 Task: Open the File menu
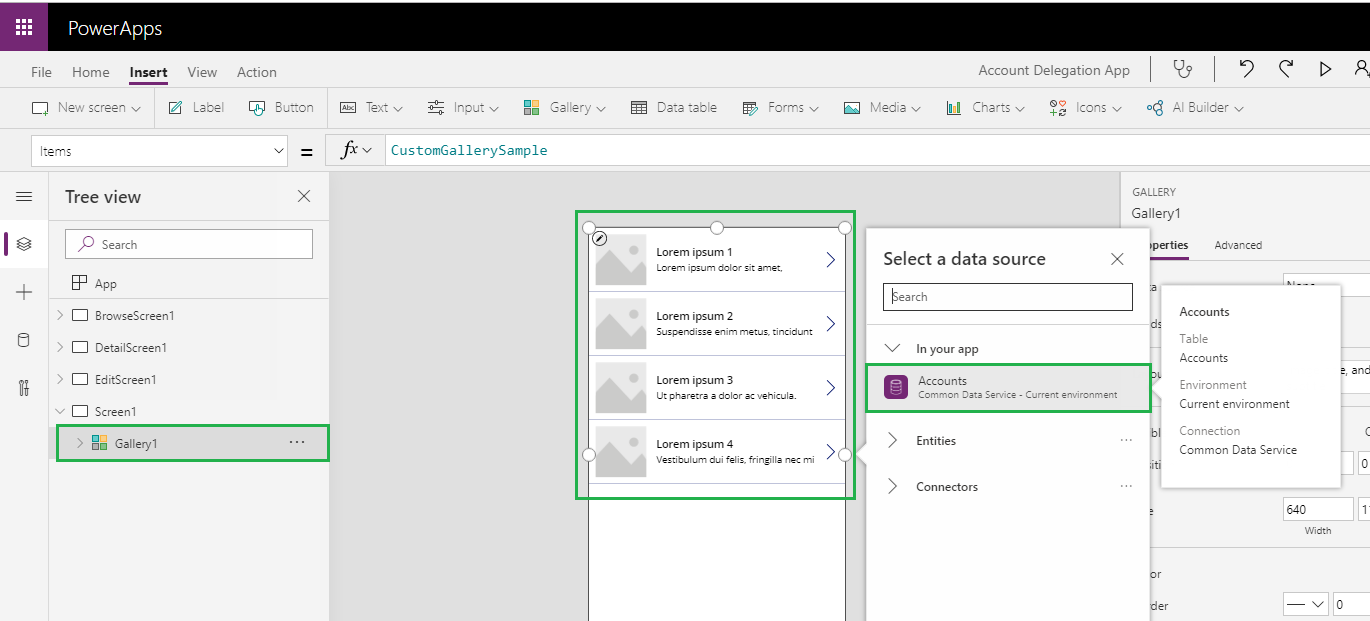point(41,72)
